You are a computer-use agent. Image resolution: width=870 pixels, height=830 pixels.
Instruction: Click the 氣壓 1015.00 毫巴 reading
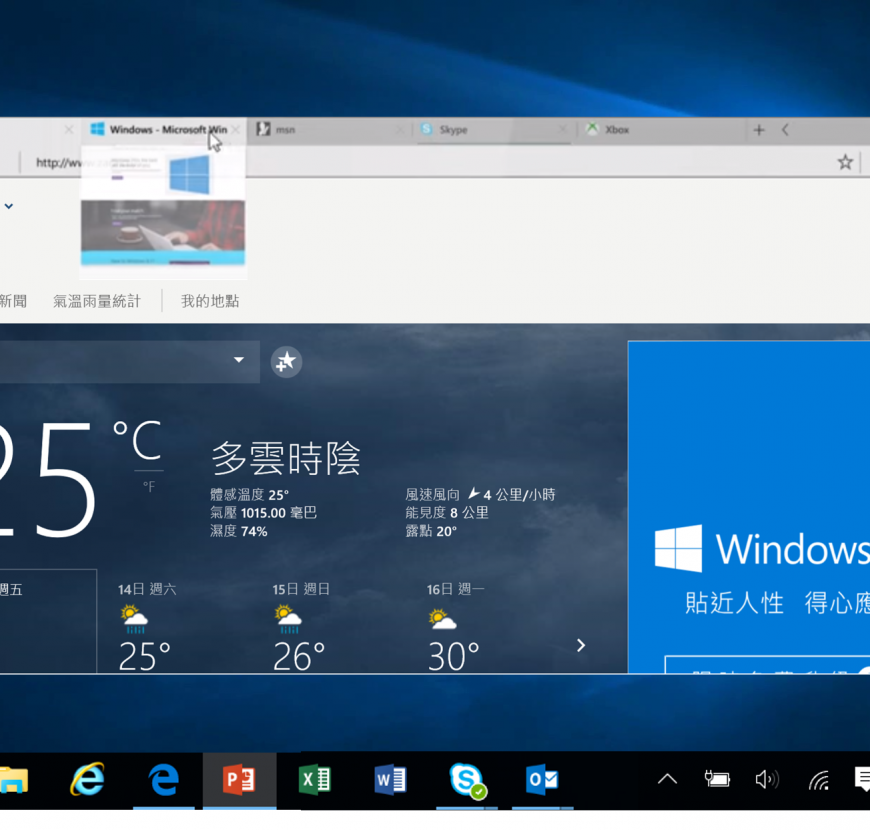(x=264, y=513)
